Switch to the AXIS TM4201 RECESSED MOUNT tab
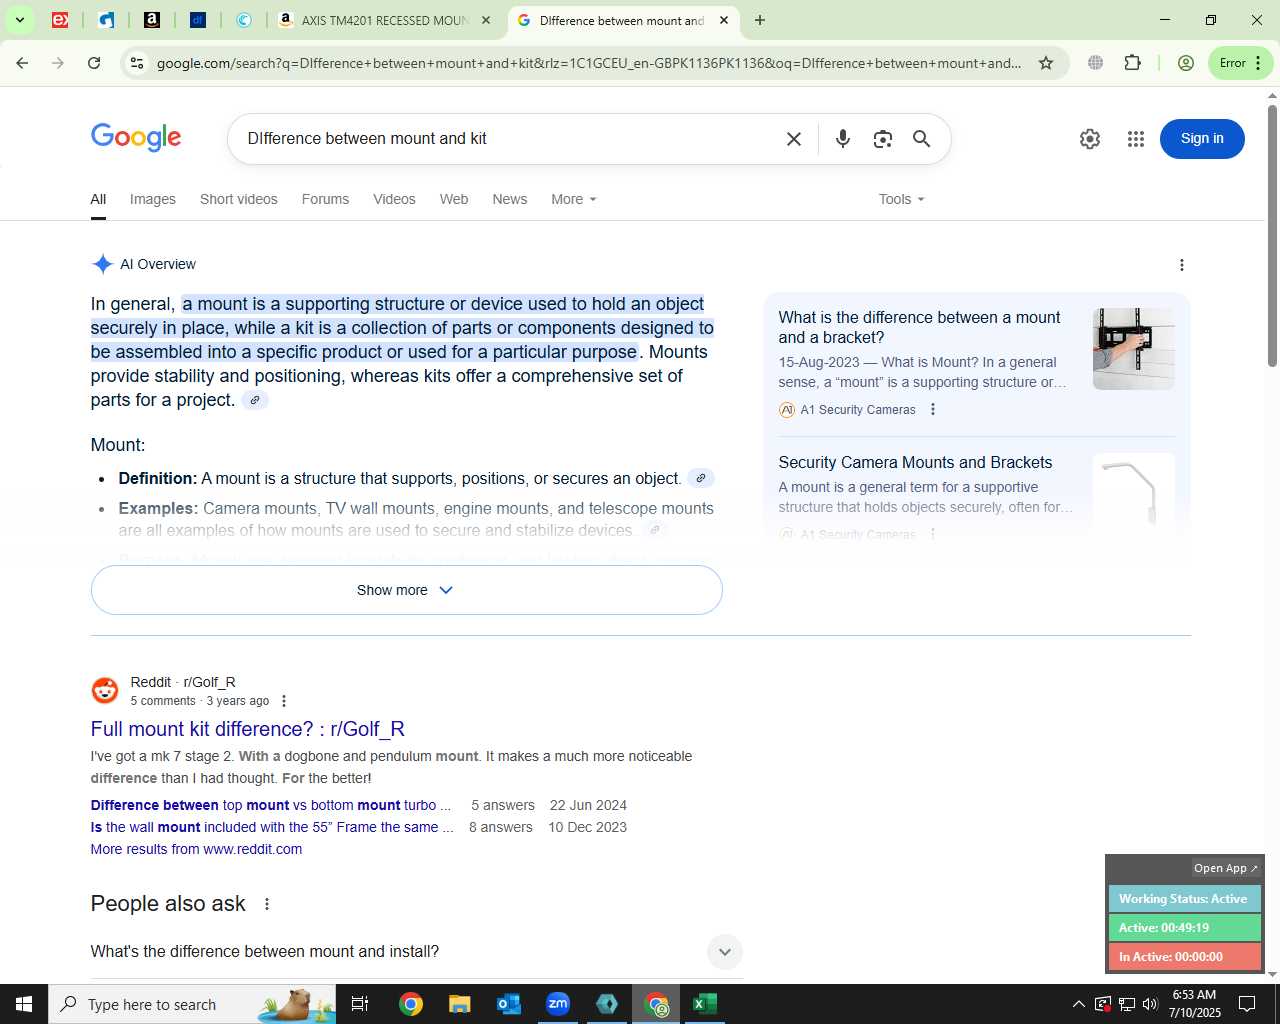The image size is (1280, 1024). tap(384, 20)
